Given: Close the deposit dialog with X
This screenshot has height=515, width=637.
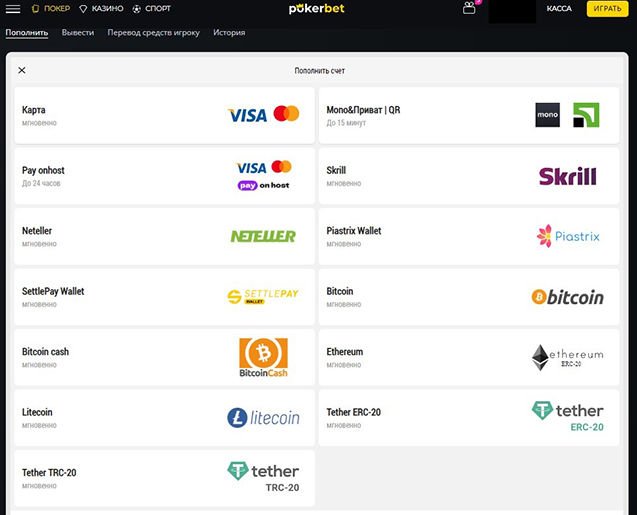Looking at the screenshot, I should [x=22, y=71].
